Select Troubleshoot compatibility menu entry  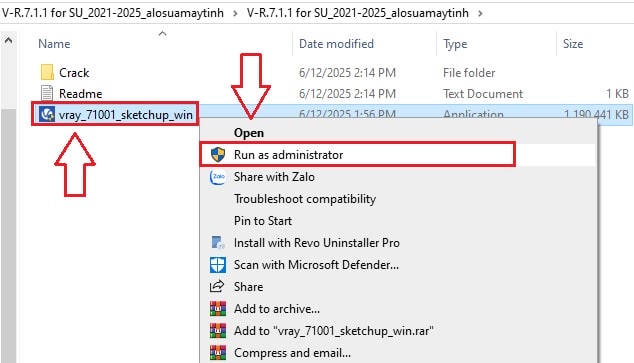pyautogui.click(x=305, y=199)
